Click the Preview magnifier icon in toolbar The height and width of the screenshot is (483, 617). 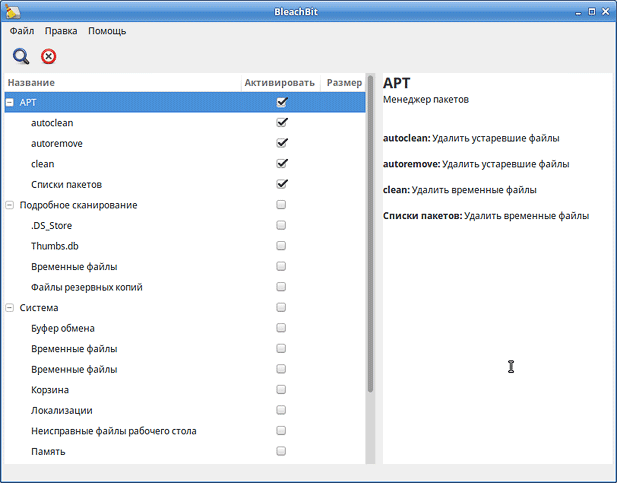(20, 56)
